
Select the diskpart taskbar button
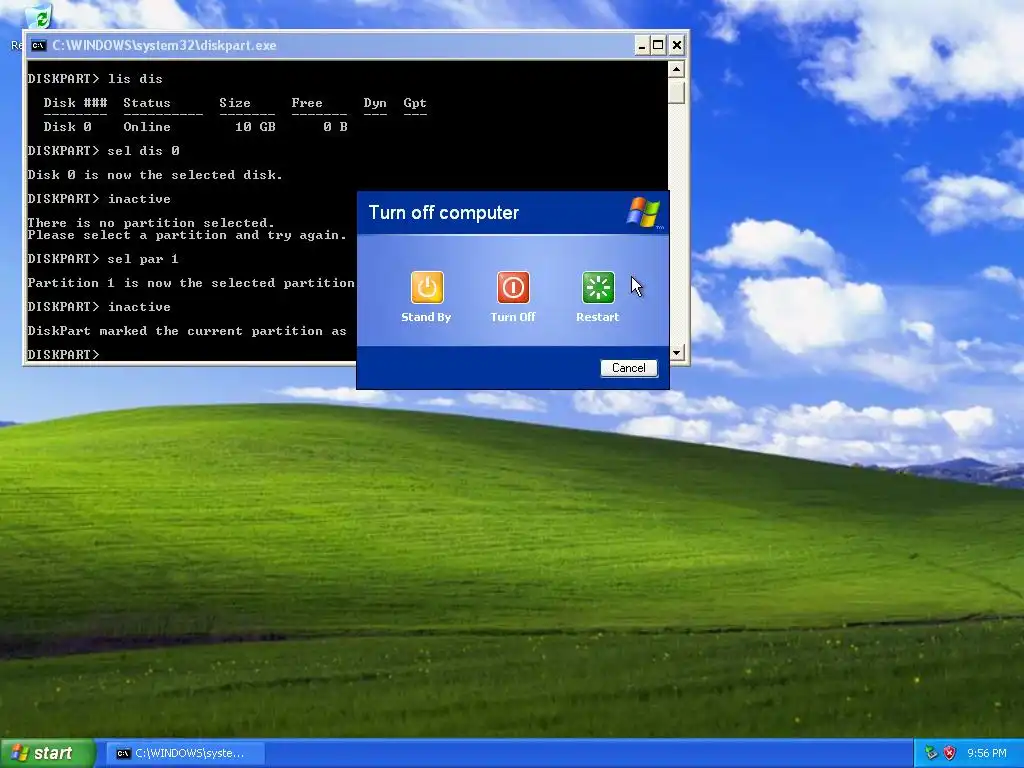[x=185, y=753]
